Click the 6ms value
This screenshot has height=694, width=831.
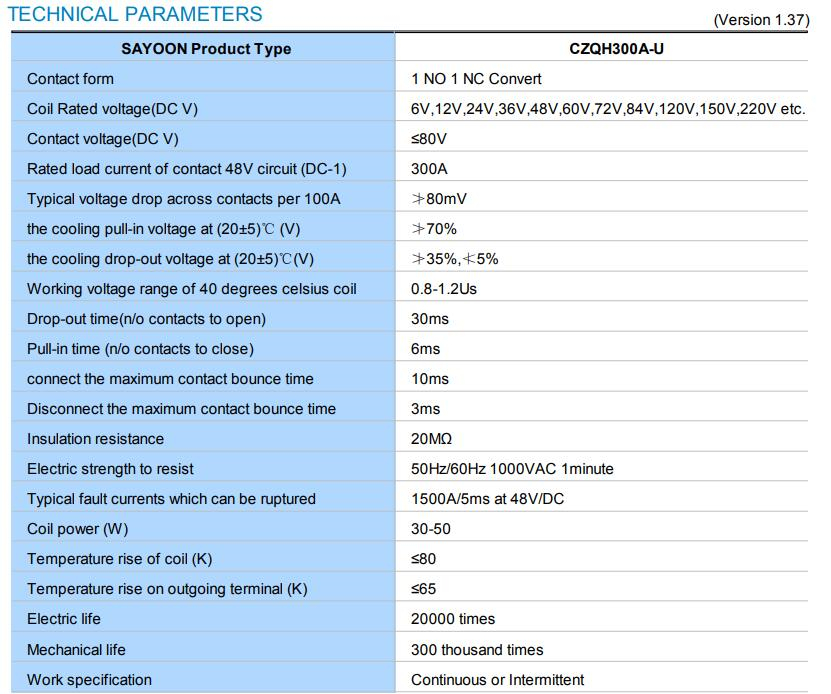pyautogui.click(x=426, y=349)
